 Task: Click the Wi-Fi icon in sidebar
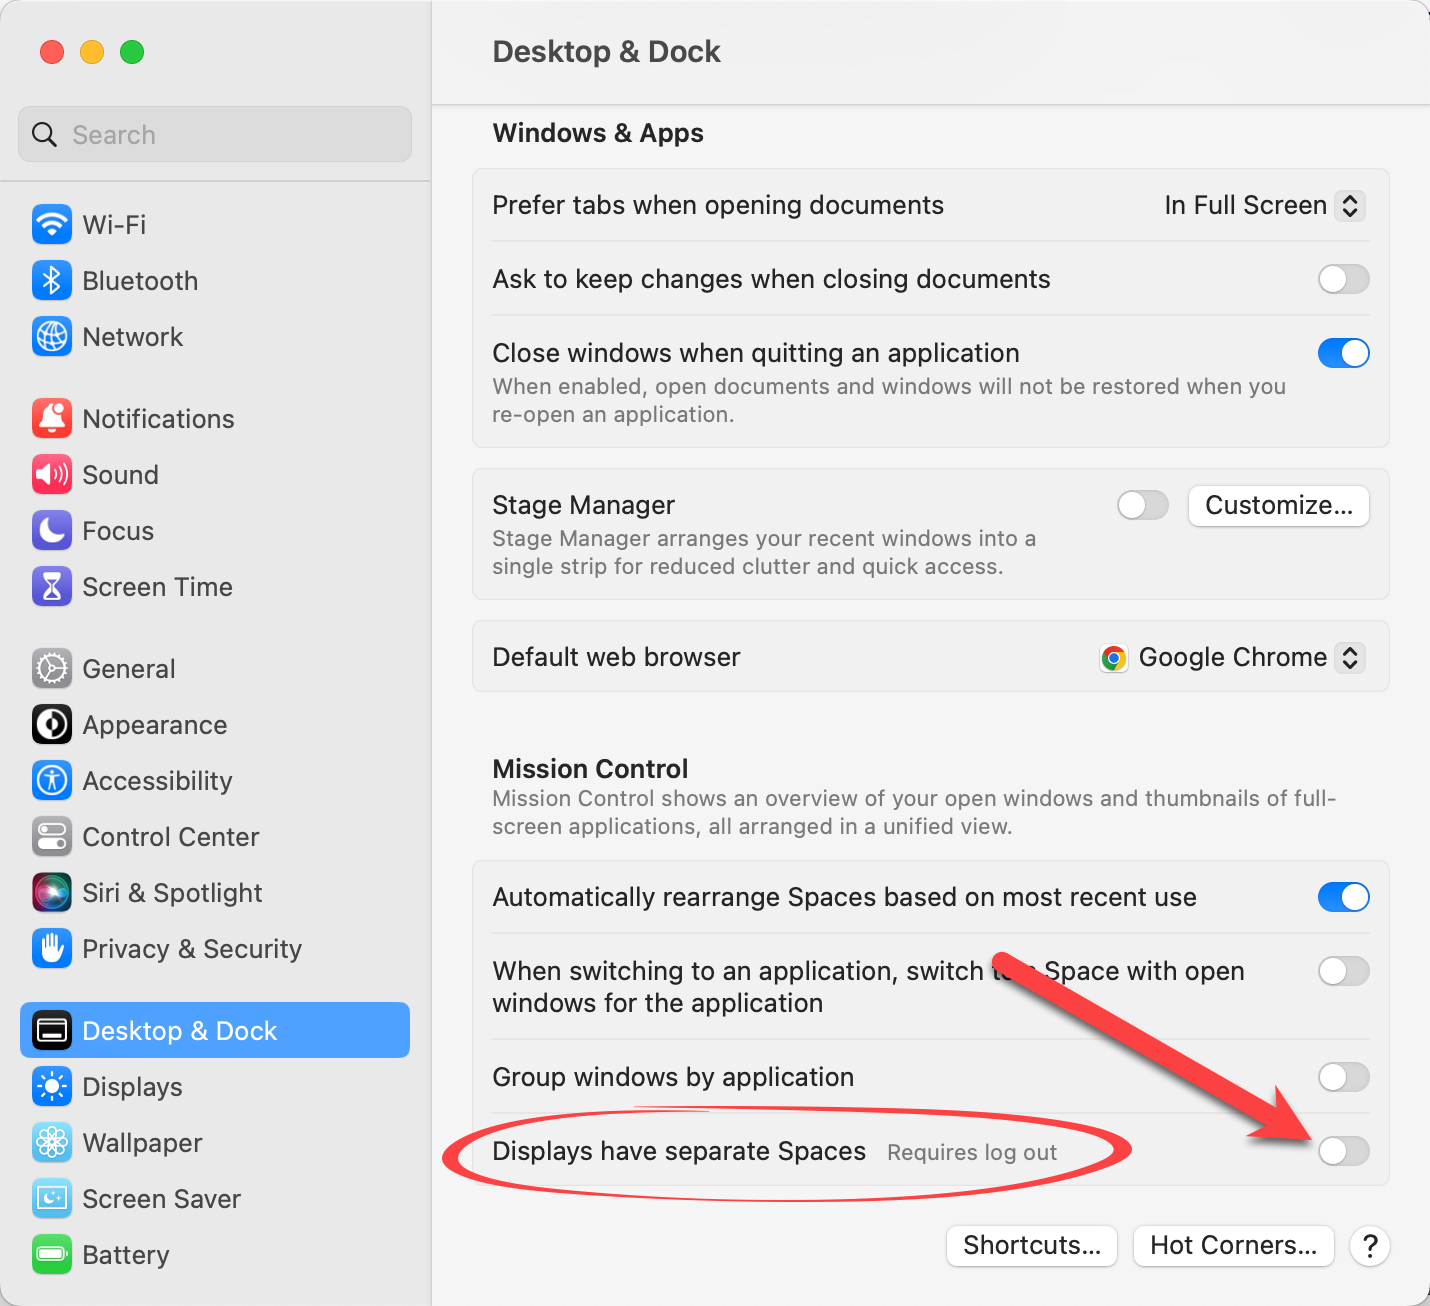(52, 224)
